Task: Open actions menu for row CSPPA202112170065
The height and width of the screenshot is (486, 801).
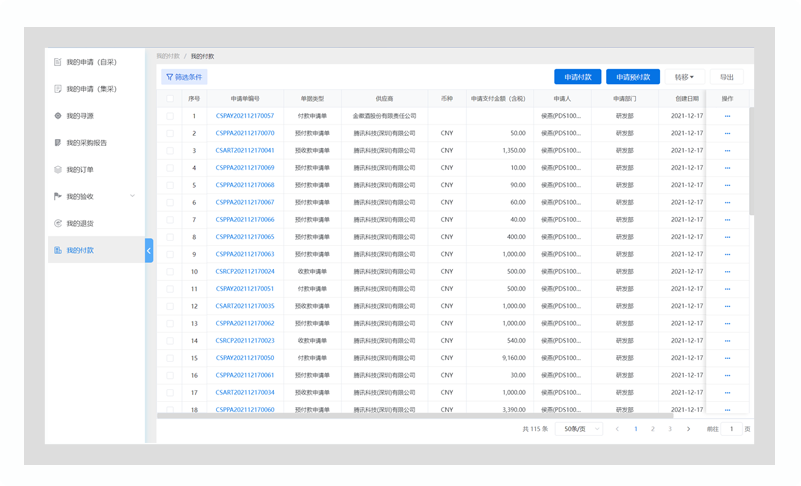Action: pos(727,237)
